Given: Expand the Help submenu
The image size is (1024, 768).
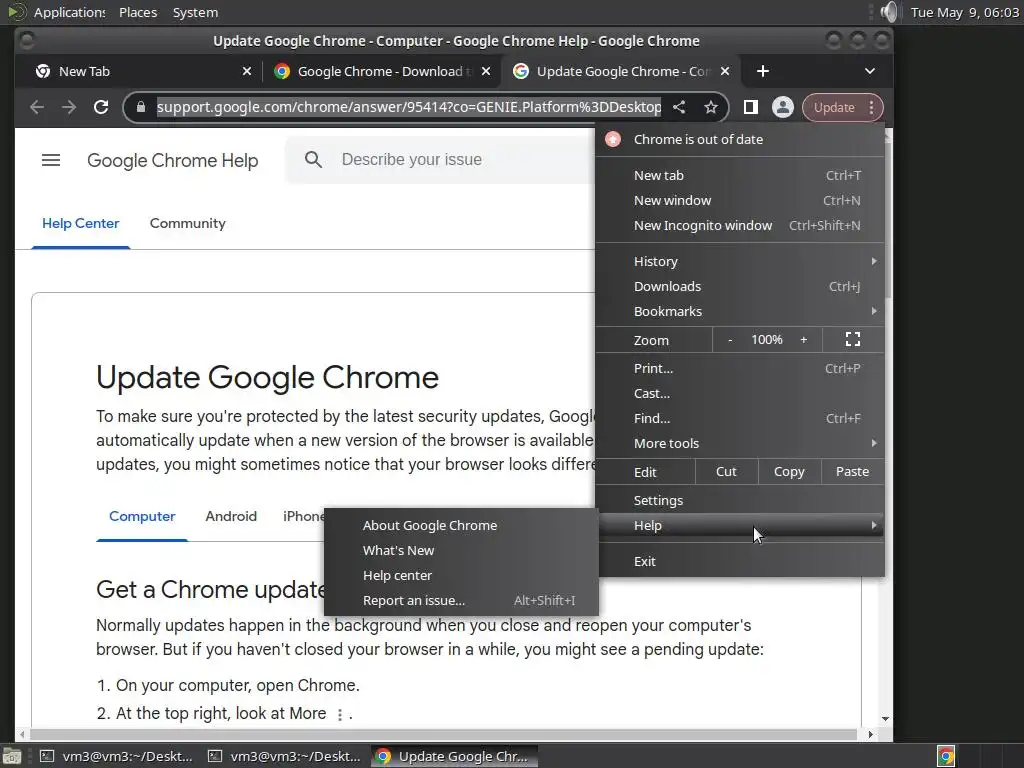Looking at the screenshot, I should (x=741, y=525).
